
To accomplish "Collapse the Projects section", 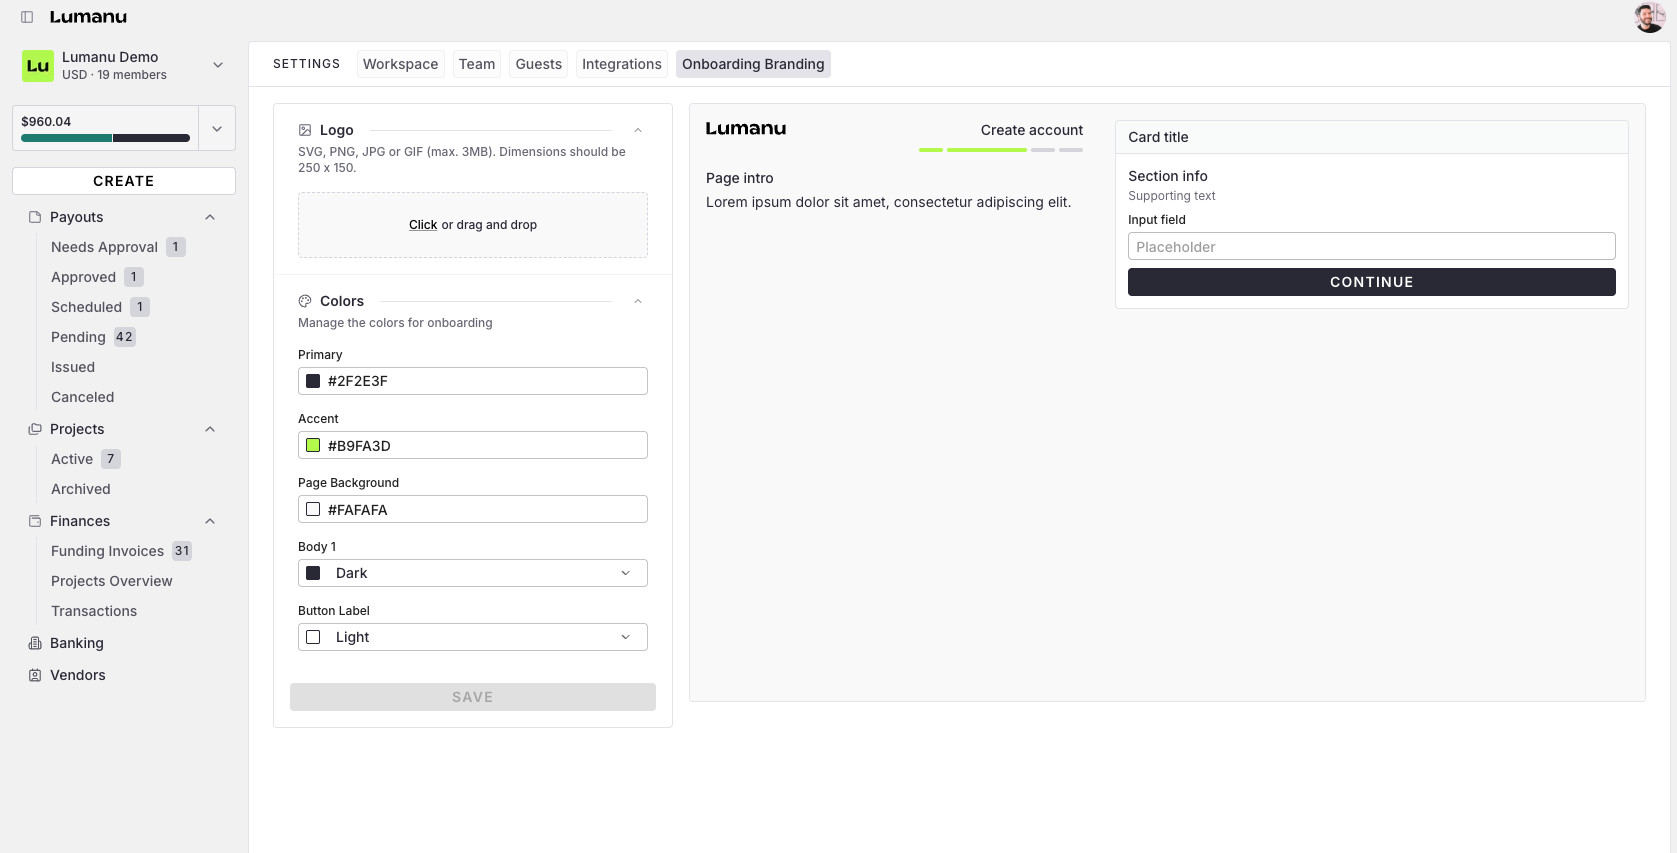I will point(210,429).
